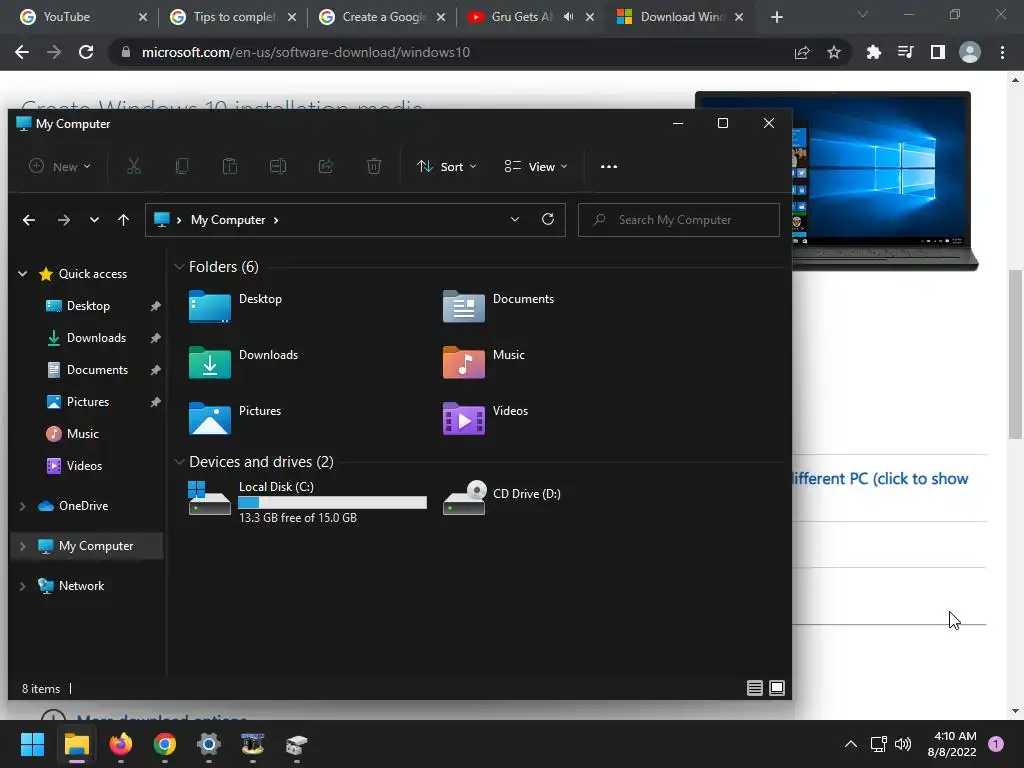The image size is (1024, 768).
Task: Click the Rename icon in toolbar
Action: click(278, 167)
